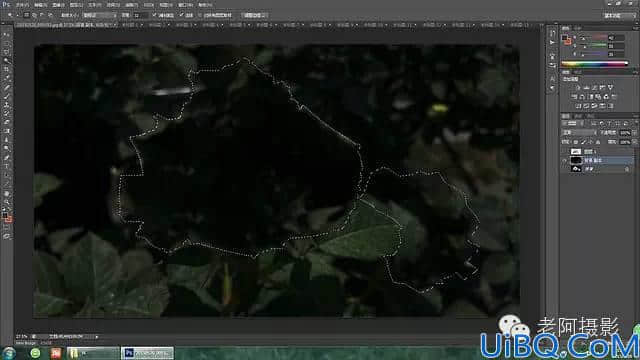Open the Sample Size dropdown in the options bar
This screenshot has height=360, width=640.
99,15
